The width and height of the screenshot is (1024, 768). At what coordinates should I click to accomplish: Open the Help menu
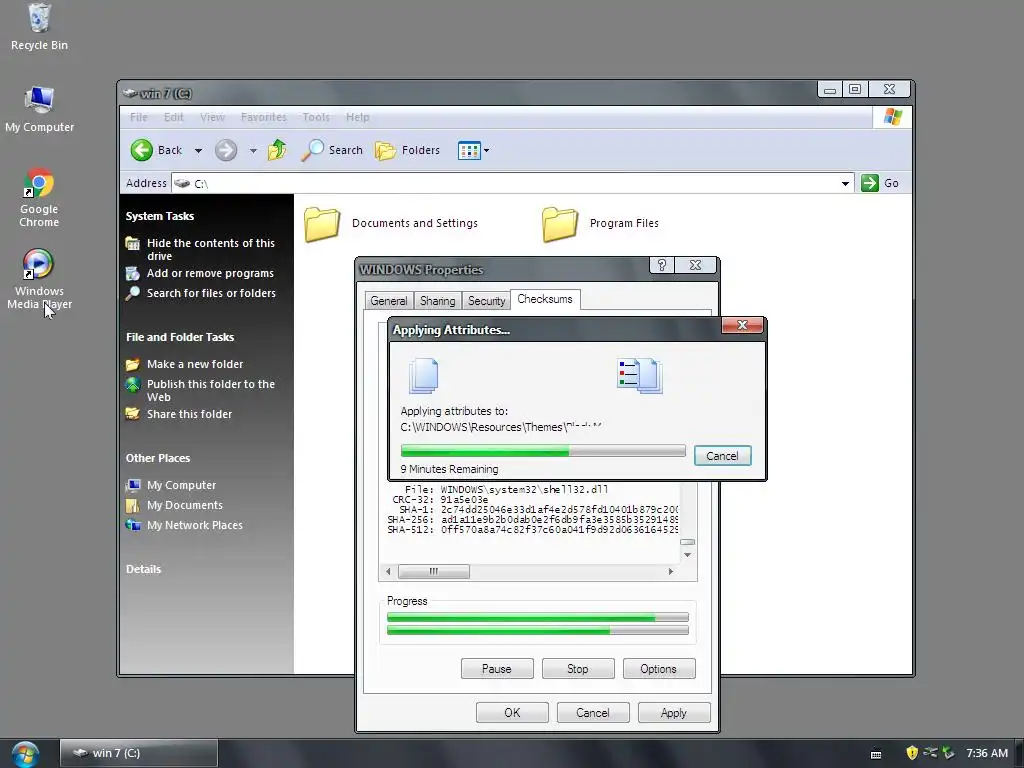[357, 118]
